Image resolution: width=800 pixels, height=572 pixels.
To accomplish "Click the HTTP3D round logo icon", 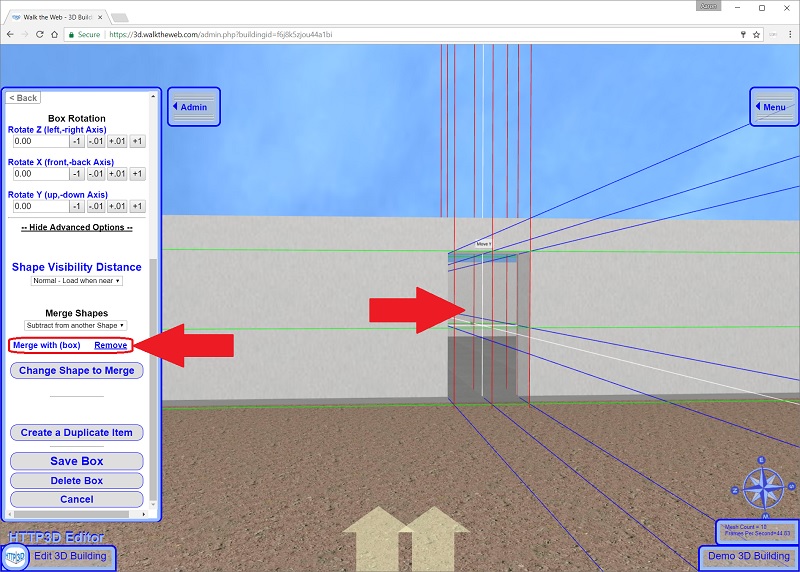I will pos(14,557).
